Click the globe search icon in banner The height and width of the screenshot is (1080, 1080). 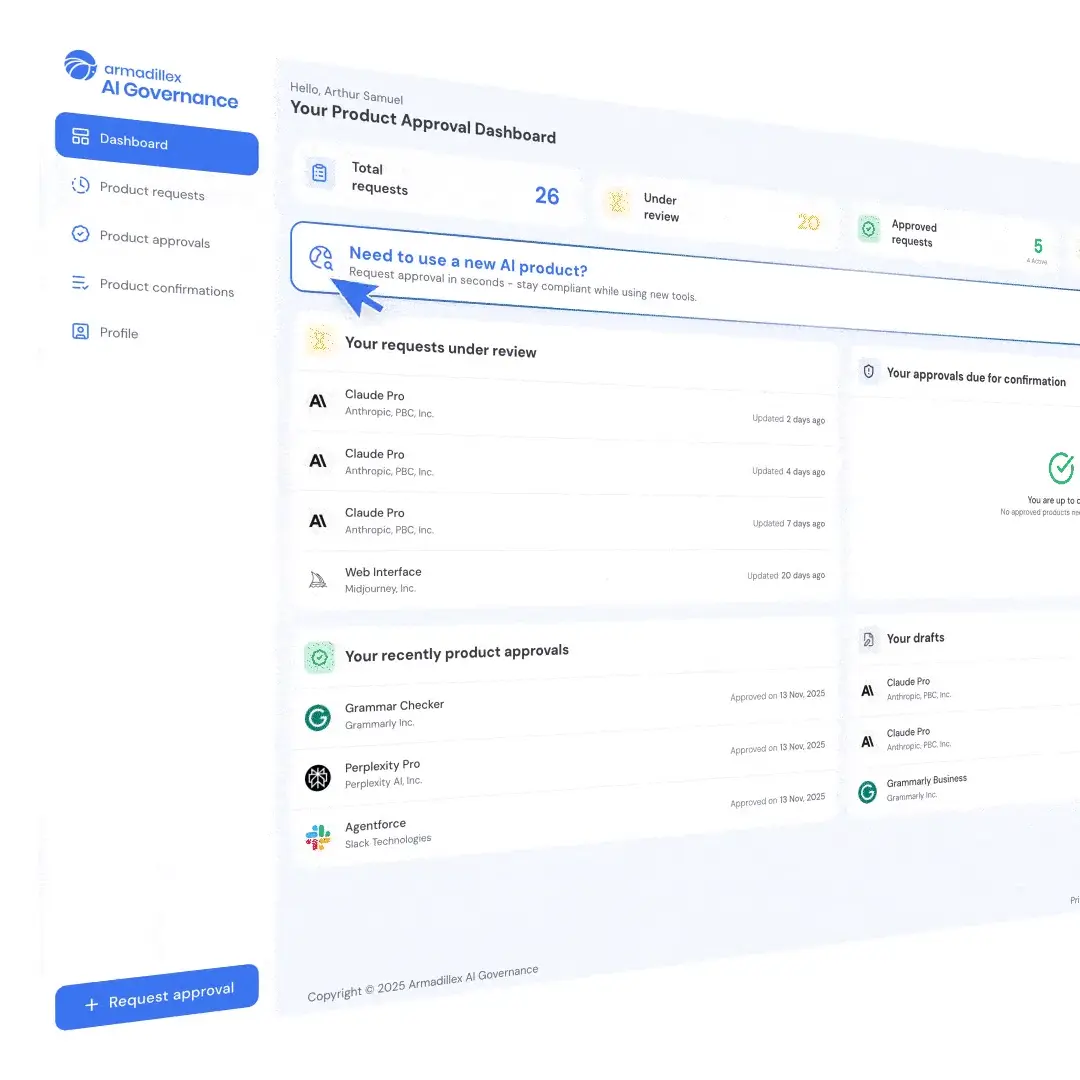[320, 258]
